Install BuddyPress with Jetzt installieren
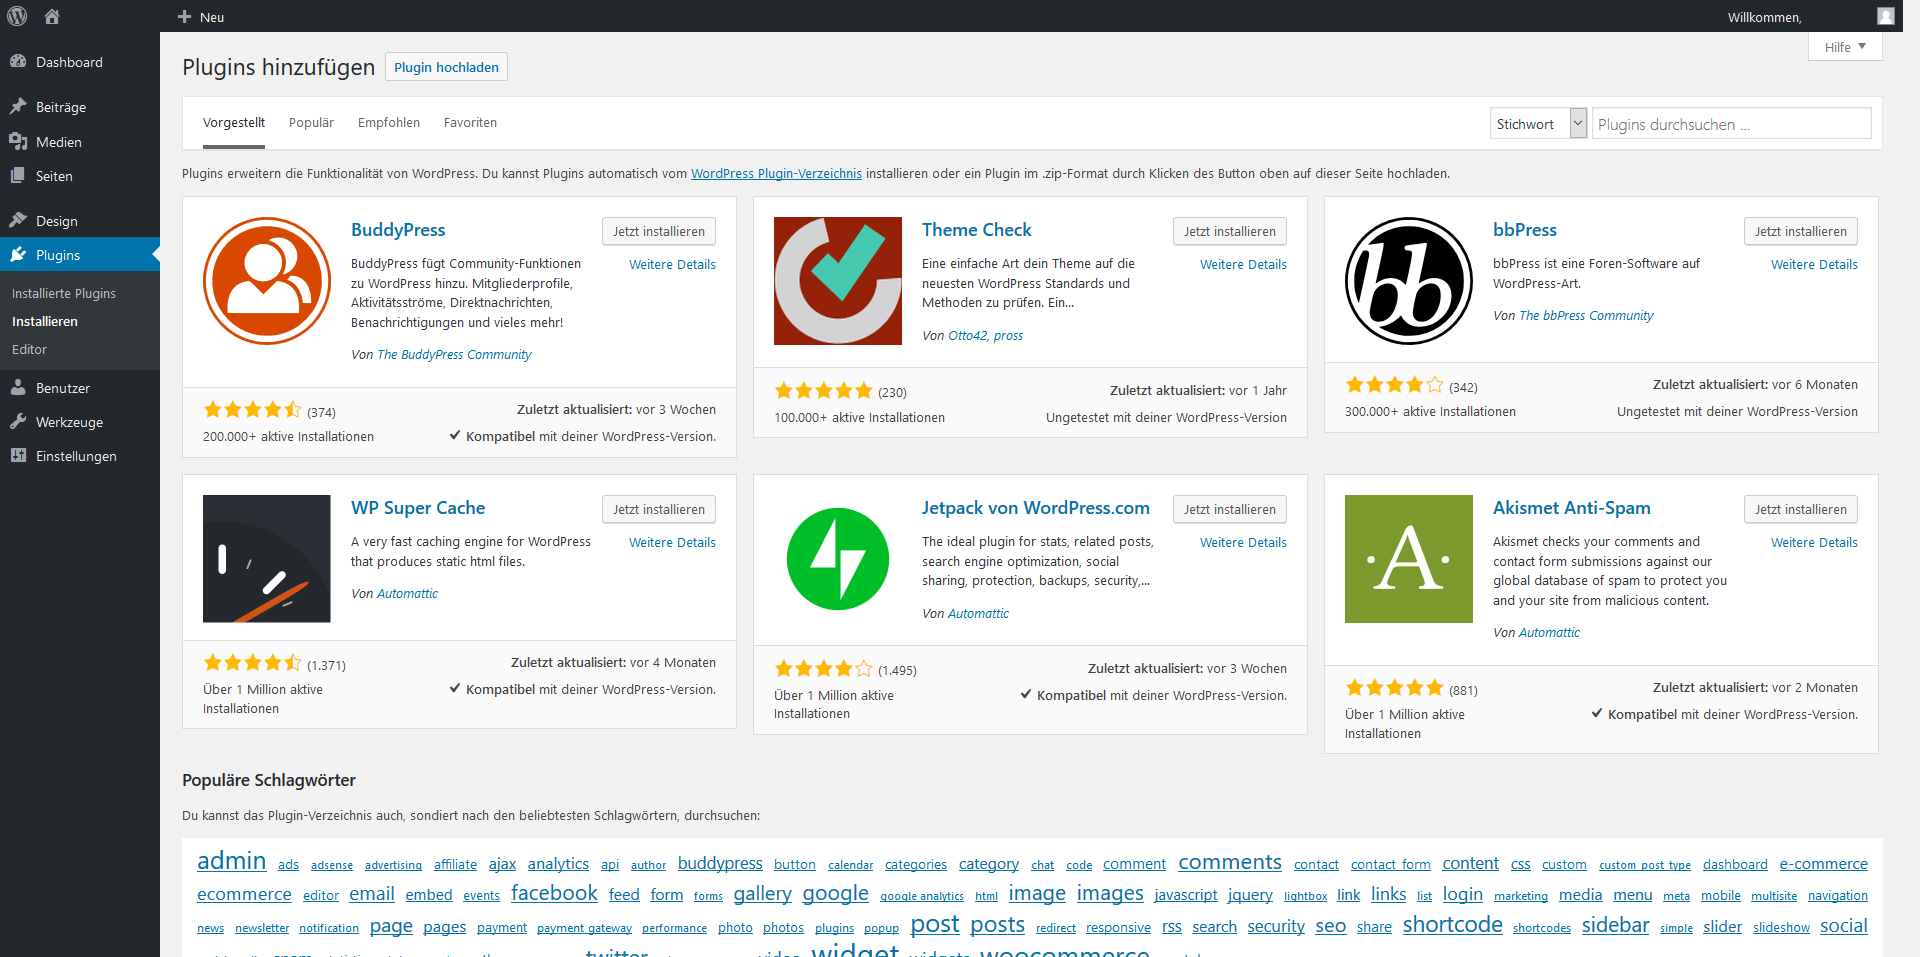This screenshot has height=957, width=1920. tap(658, 231)
